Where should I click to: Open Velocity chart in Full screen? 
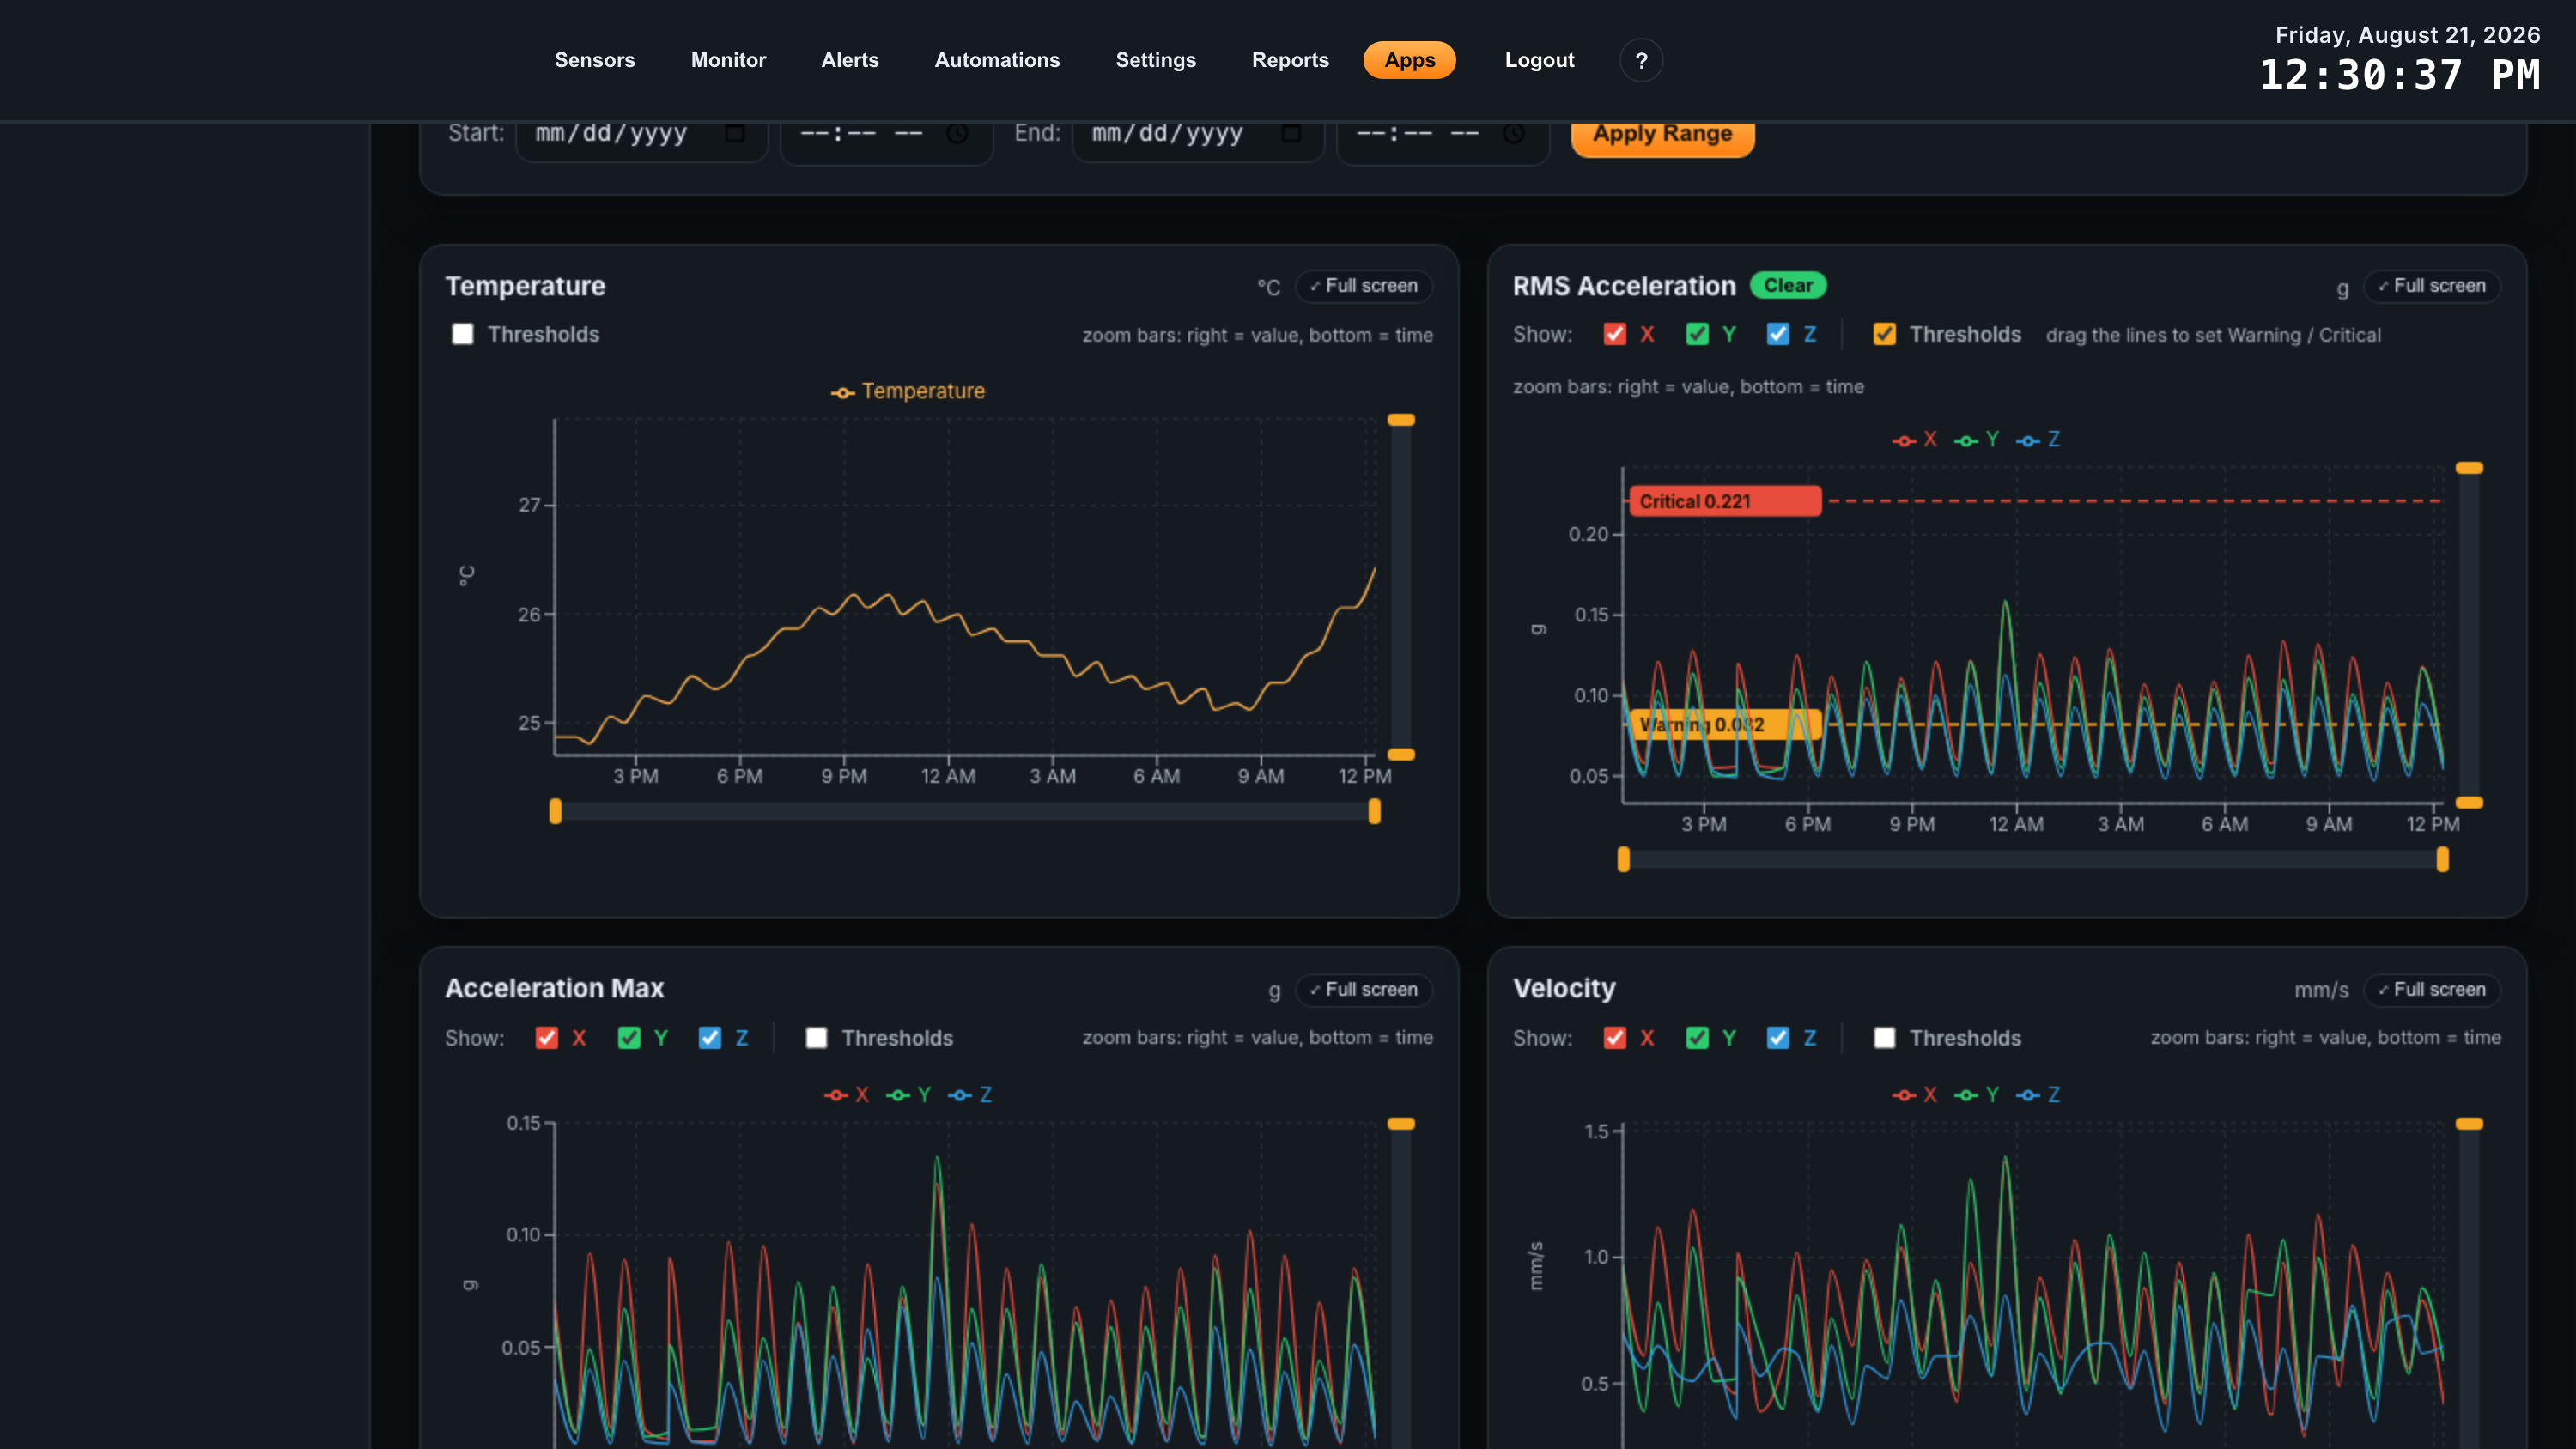2431,990
